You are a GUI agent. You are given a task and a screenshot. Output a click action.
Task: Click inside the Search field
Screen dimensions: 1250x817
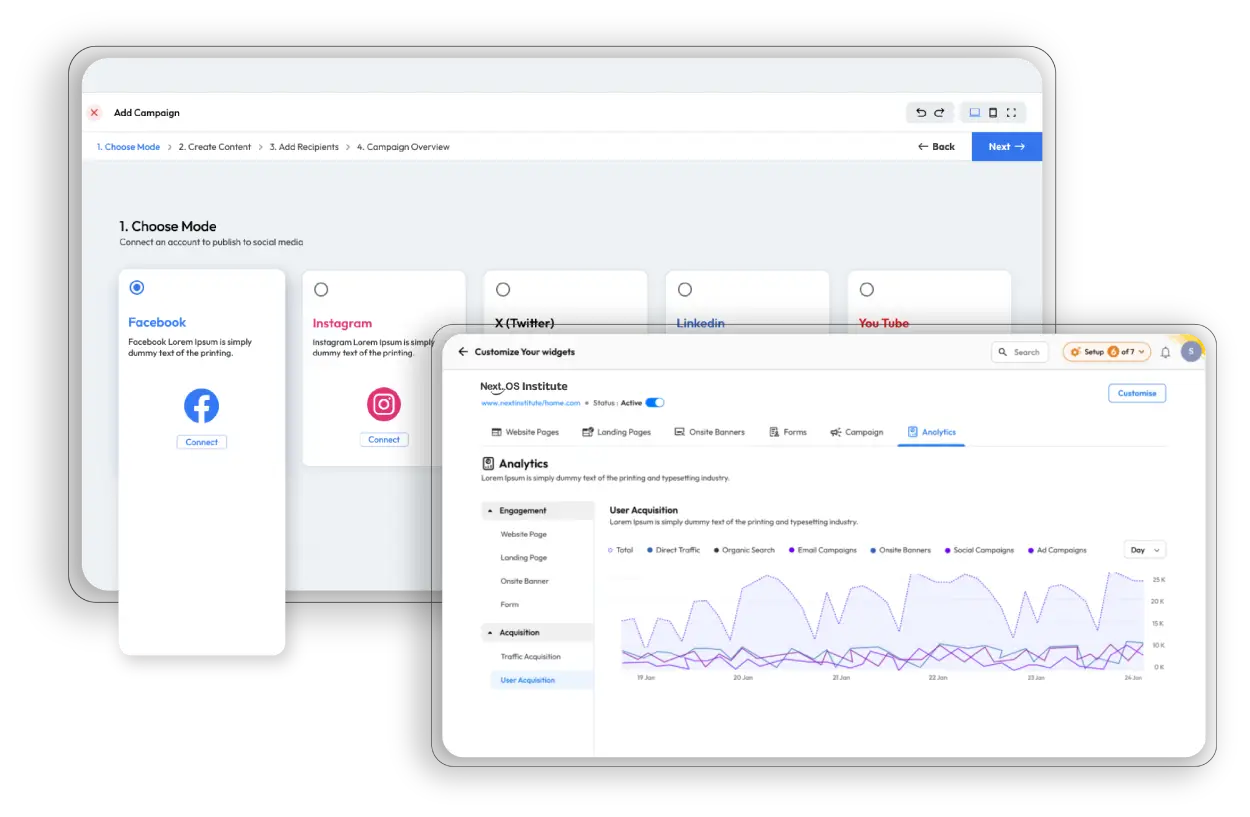pyautogui.click(x=1019, y=351)
